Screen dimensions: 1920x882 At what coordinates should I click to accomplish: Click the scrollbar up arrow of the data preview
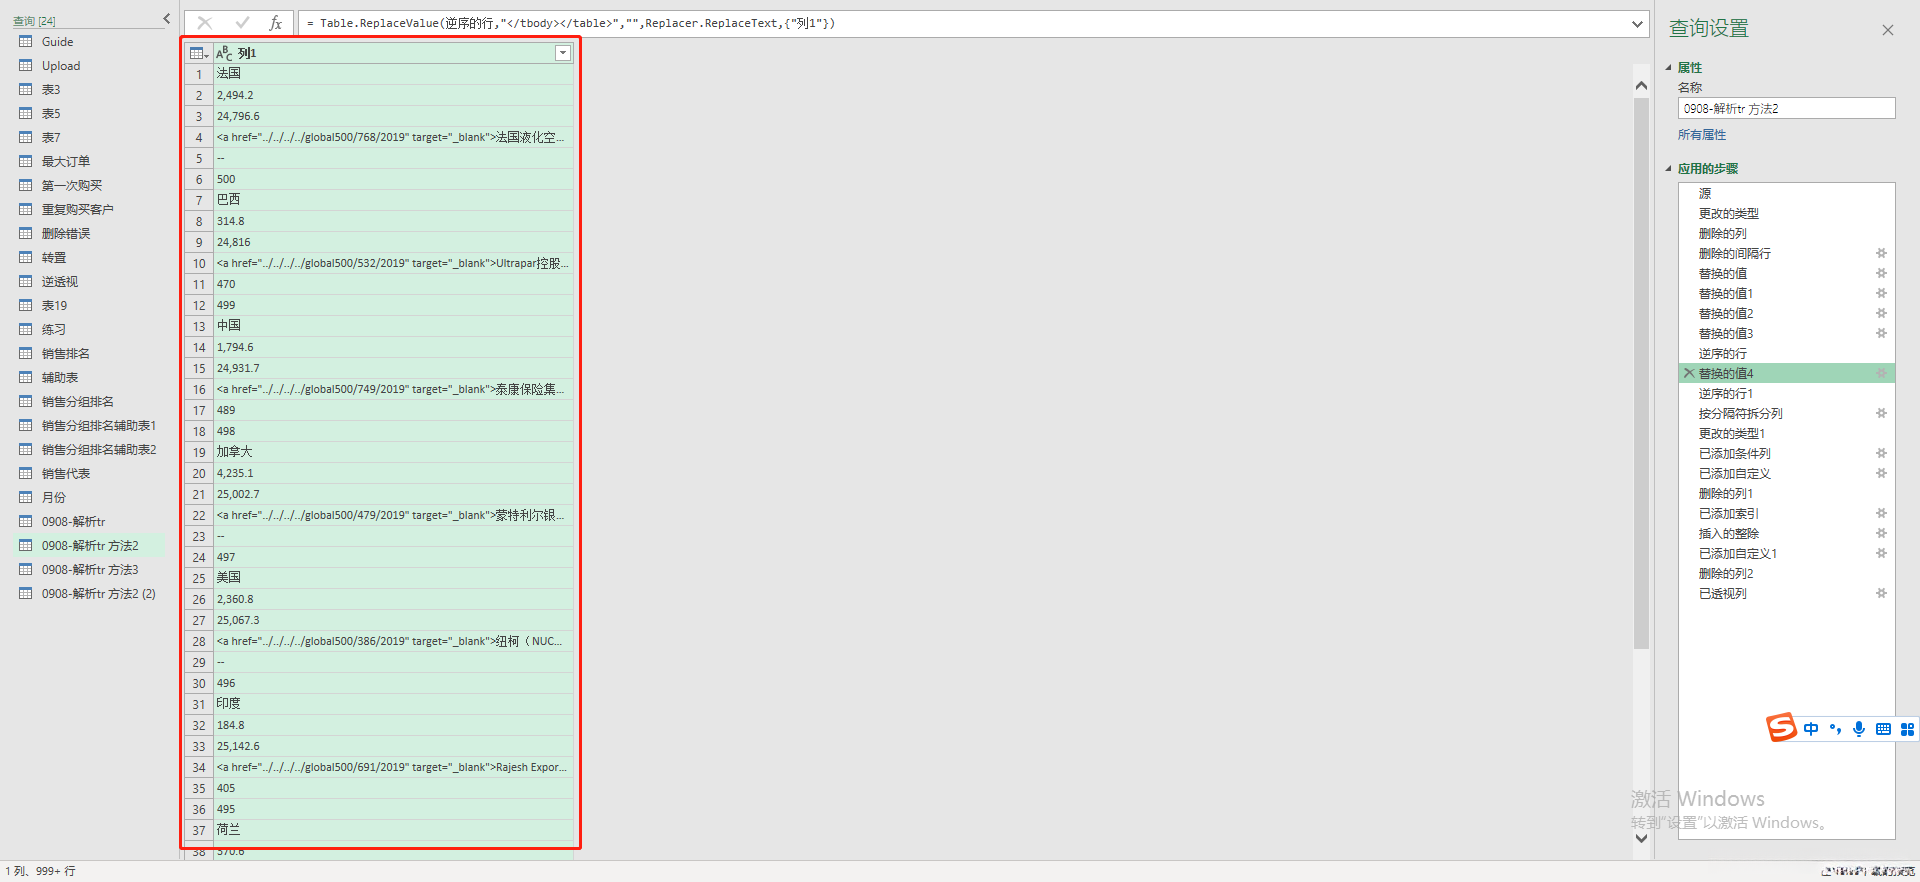click(1641, 86)
